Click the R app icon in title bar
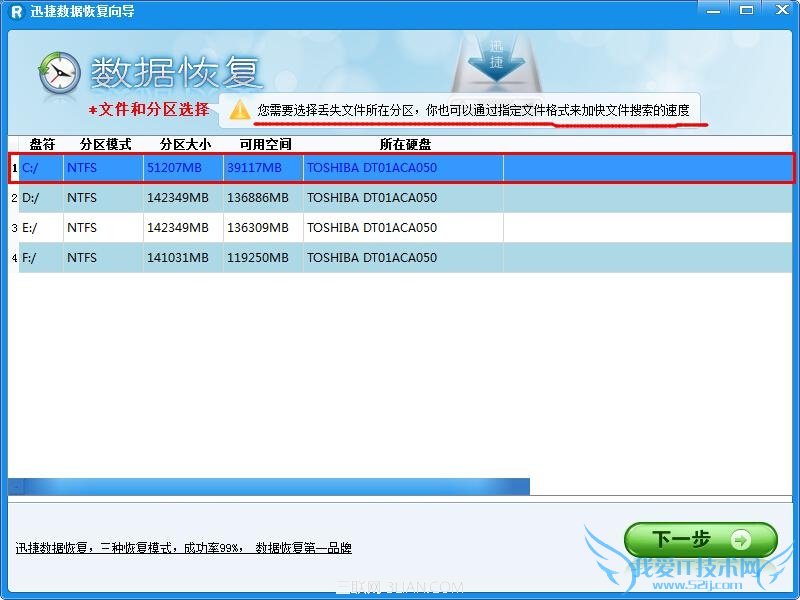 (x=16, y=11)
